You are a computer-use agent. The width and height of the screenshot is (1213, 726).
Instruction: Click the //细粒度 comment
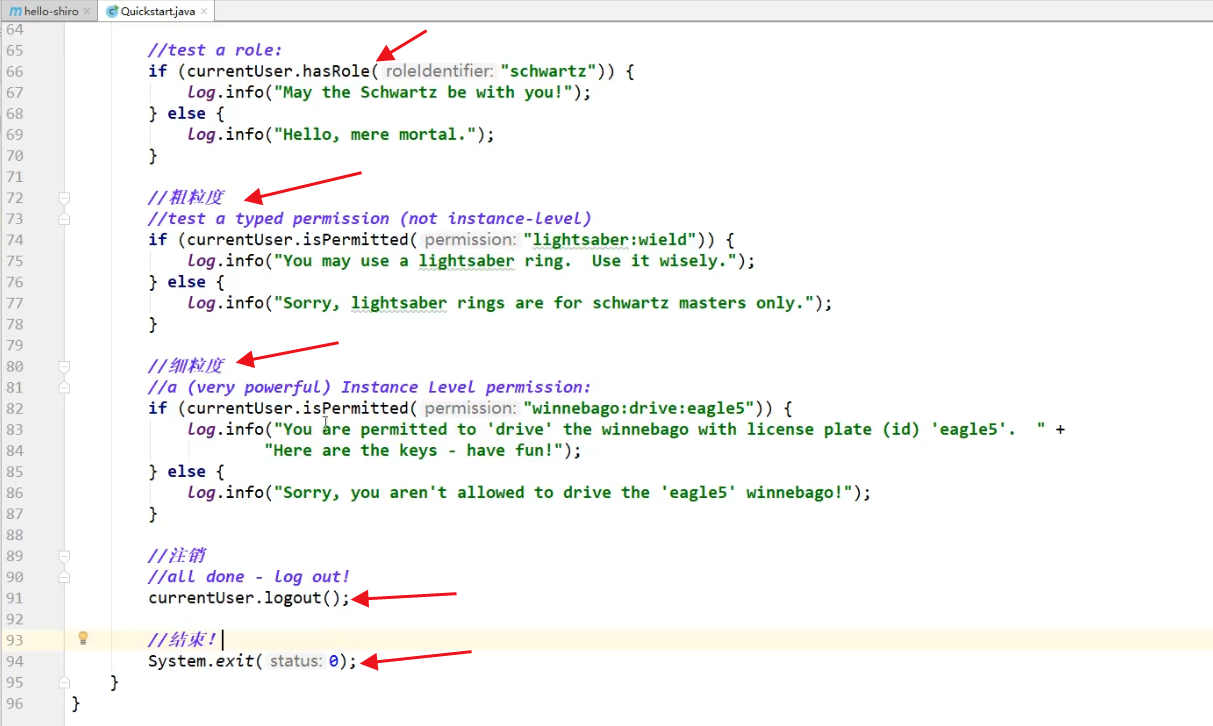click(186, 366)
